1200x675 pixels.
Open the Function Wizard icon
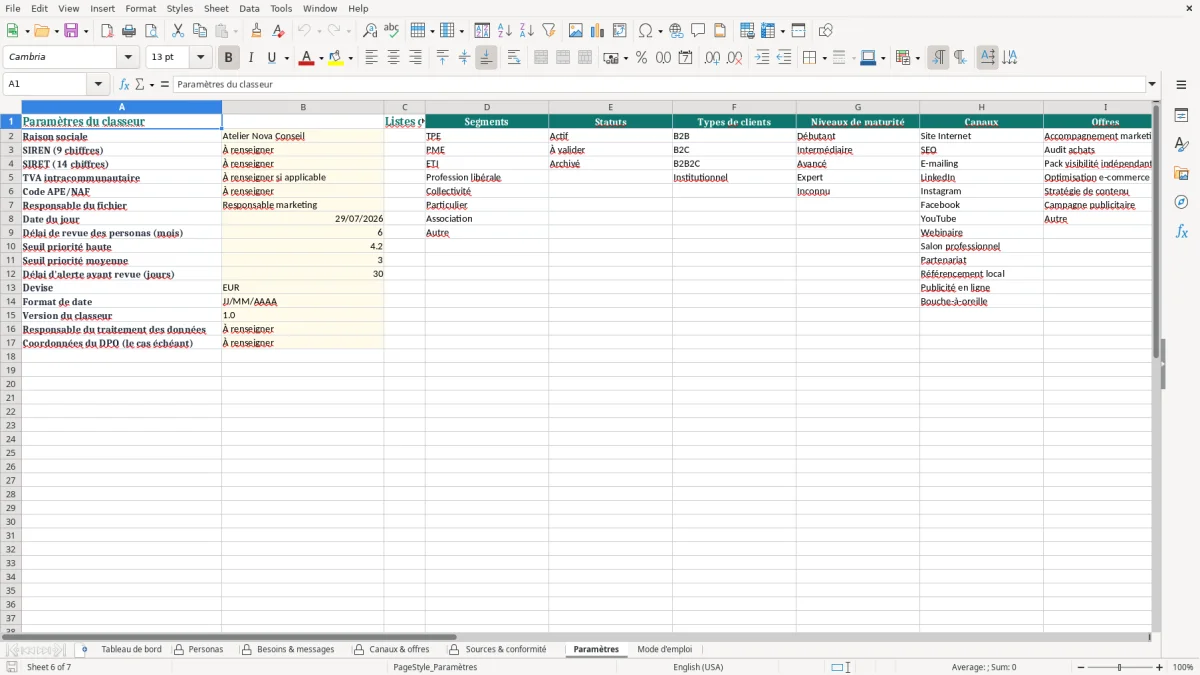125,85
